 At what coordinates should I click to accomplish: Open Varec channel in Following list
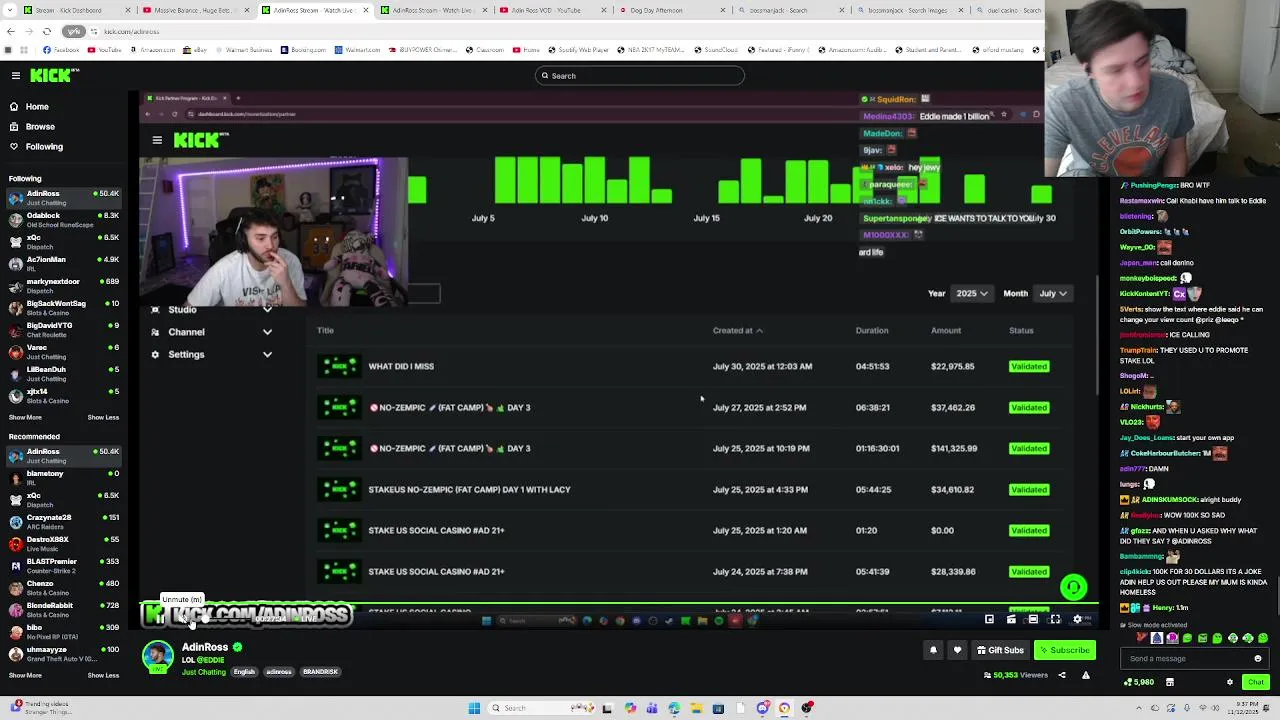[x=62, y=351]
